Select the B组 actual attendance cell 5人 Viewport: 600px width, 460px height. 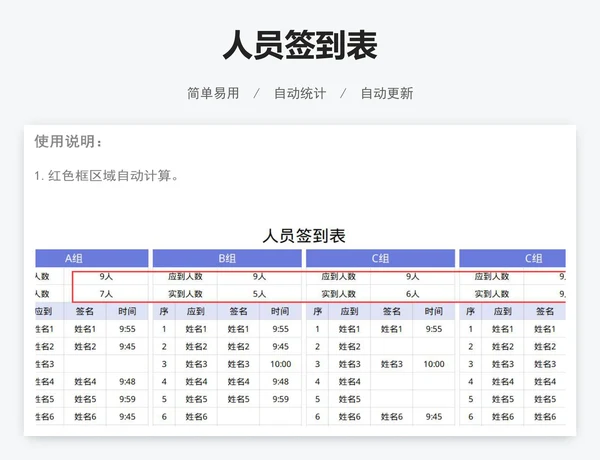[259, 294]
